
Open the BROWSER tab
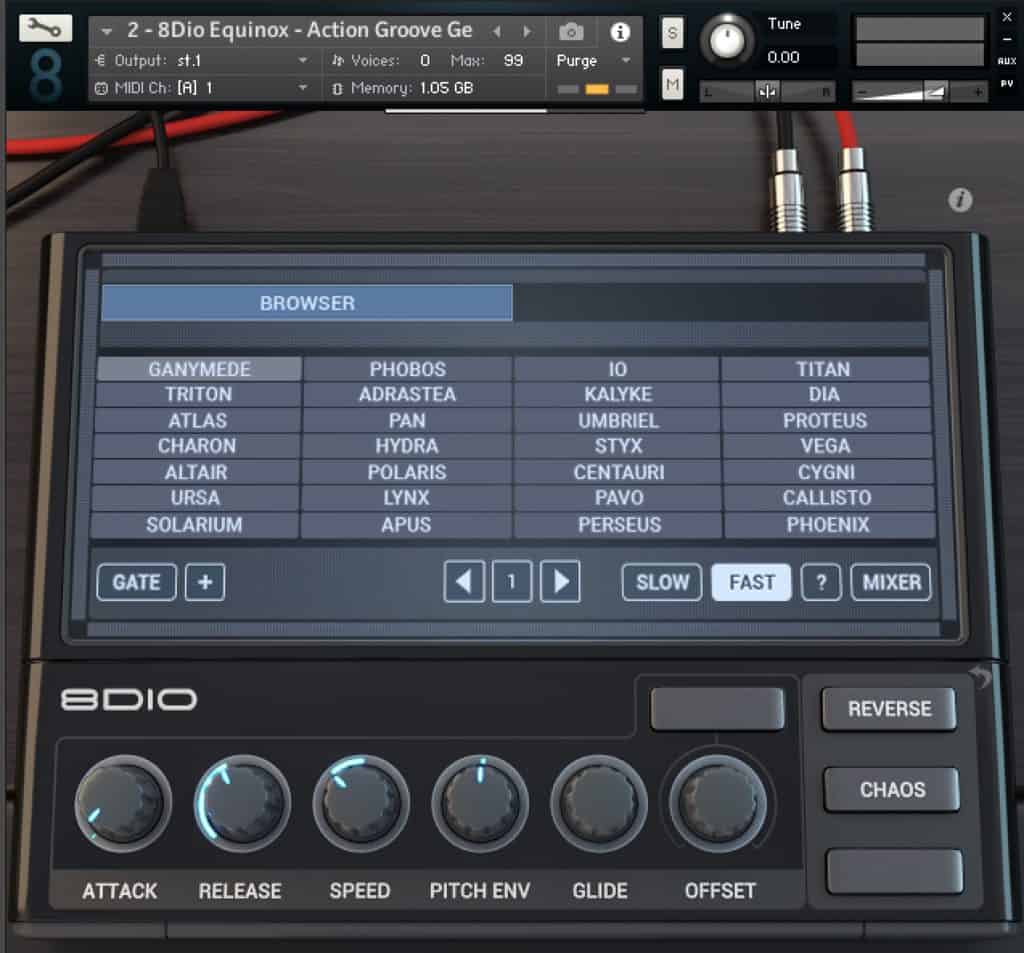tap(307, 303)
